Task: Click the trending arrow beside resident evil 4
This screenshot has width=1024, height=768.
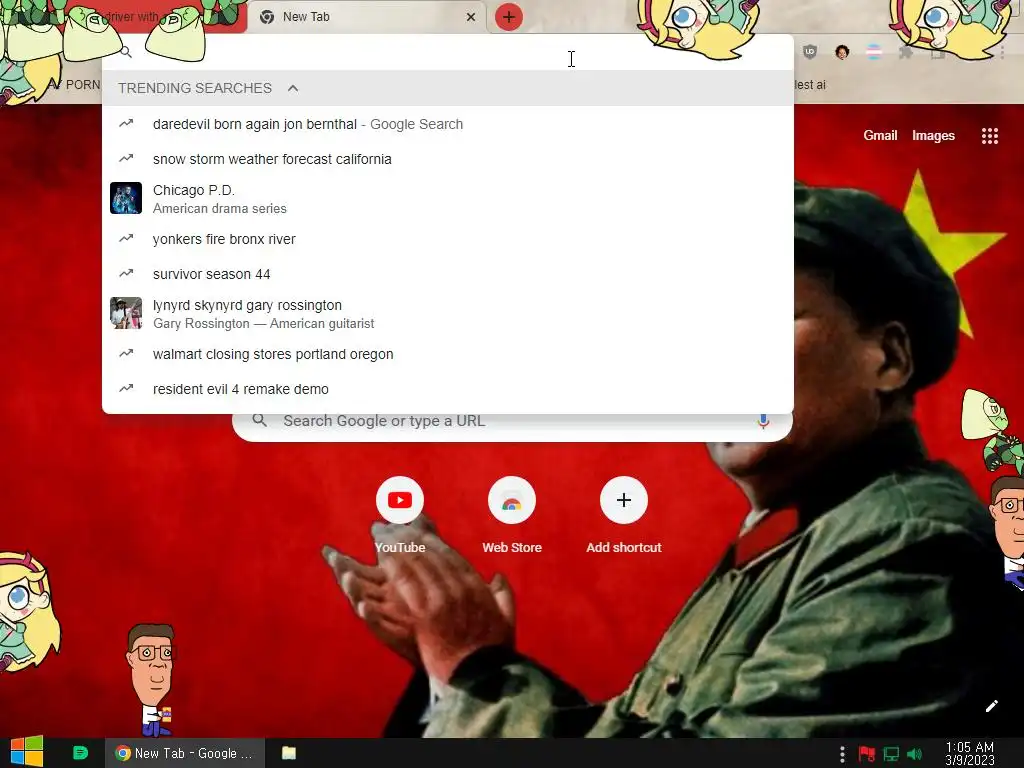Action: point(126,388)
